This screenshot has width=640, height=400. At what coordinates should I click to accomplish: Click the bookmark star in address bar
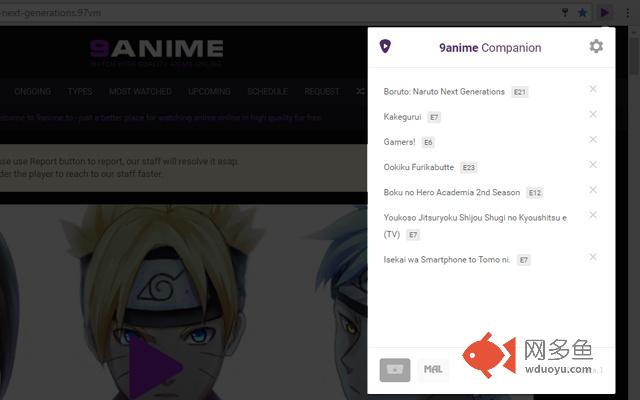pos(582,13)
